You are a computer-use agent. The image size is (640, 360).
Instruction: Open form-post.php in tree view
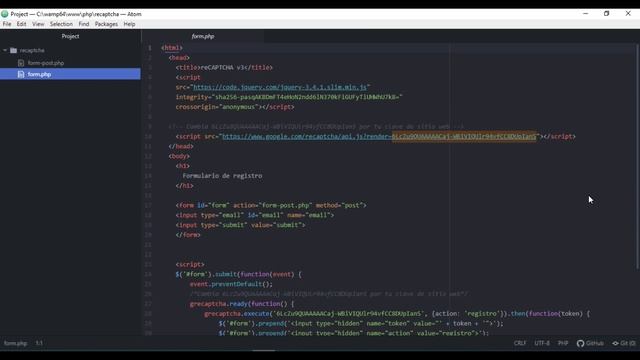[x=46, y=63]
